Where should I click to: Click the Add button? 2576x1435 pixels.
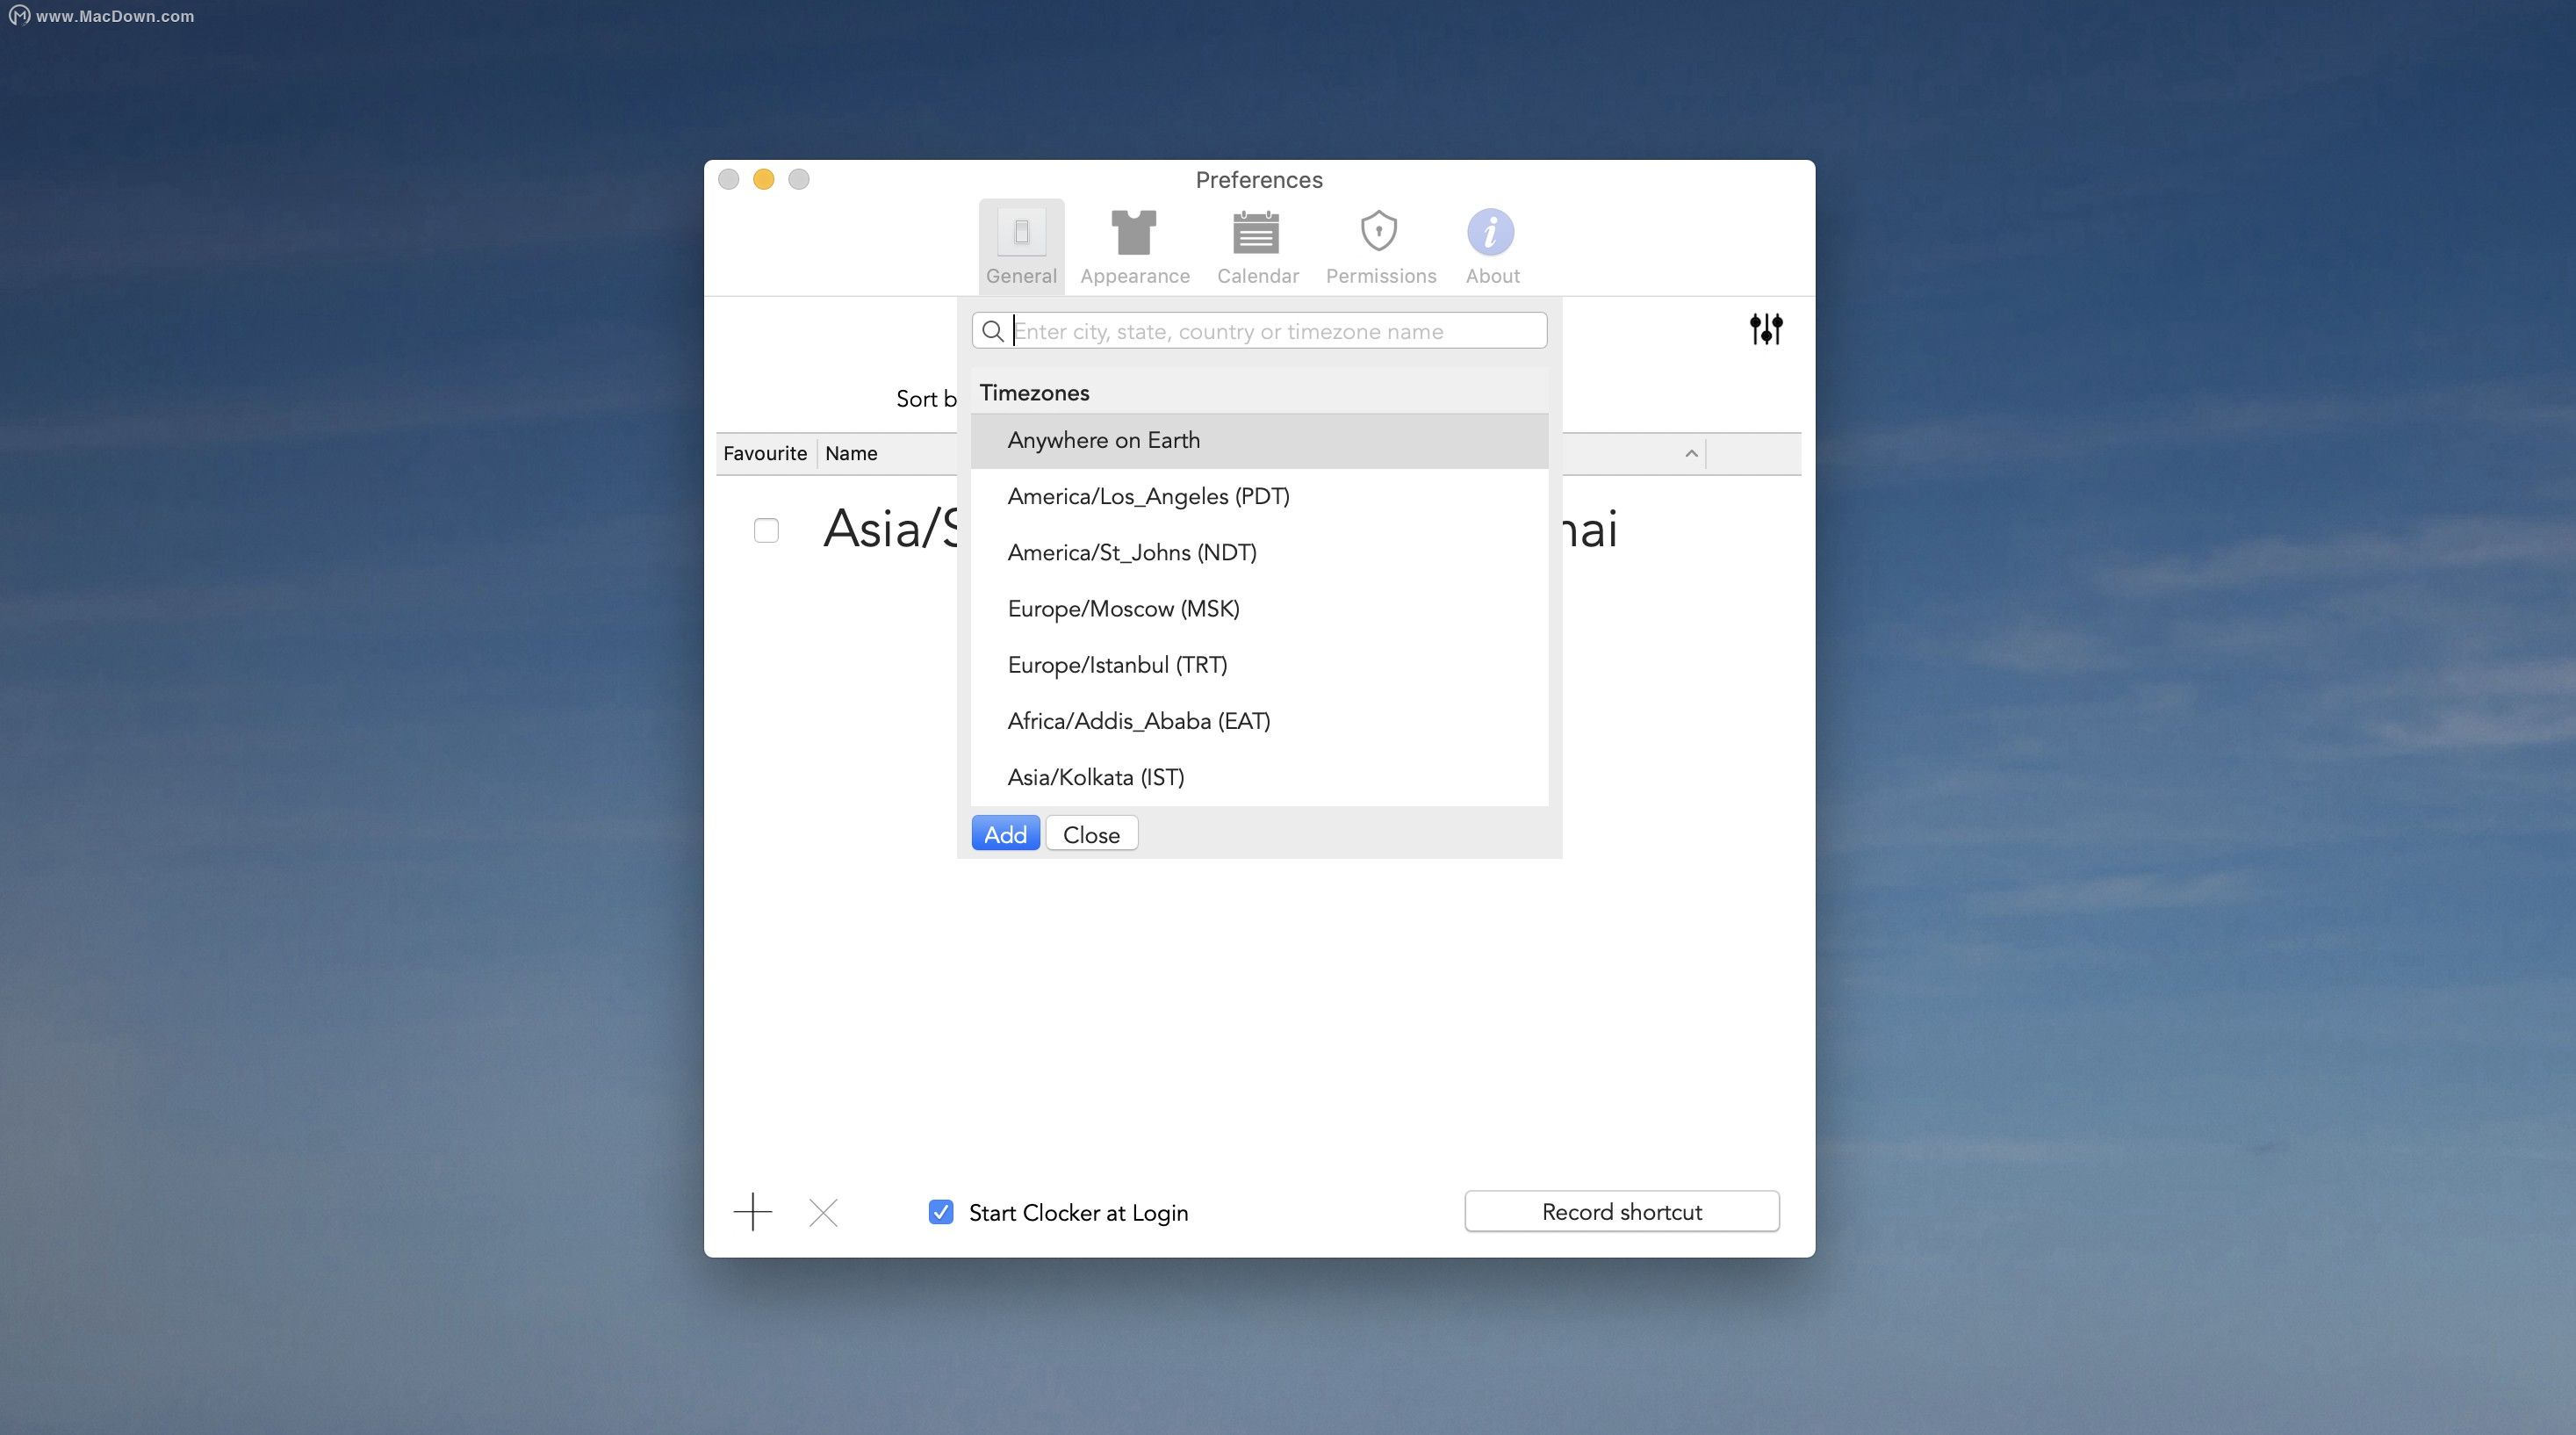tap(1004, 833)
